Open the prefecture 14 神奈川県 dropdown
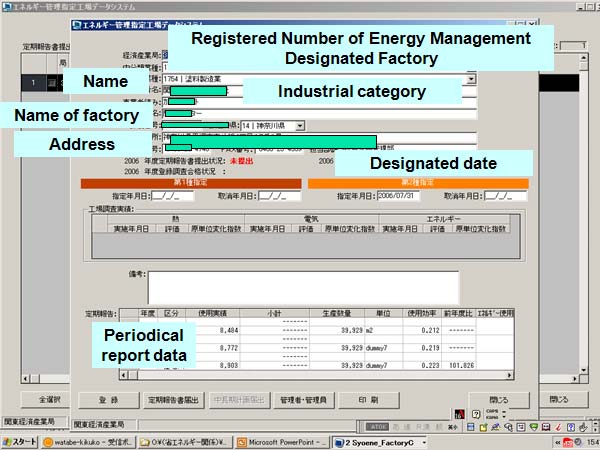Image resolution: width=600 pixels, height=450 pixels. 300,126
